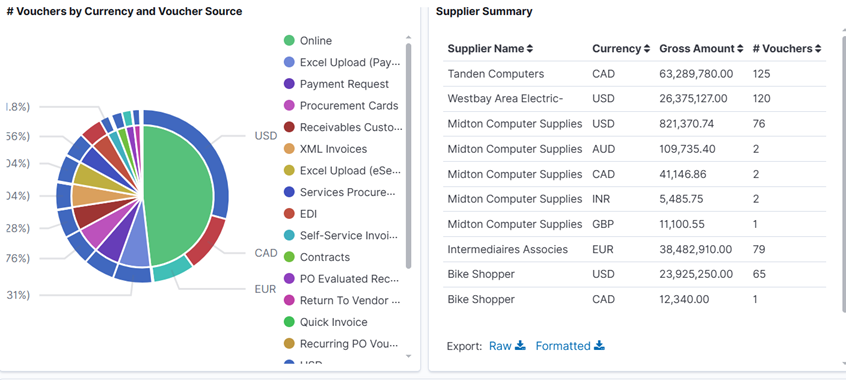Toggle the EDI legend series
Image resolution: width=846 pixels, height=380 pixels.
[x=301, y=214]
